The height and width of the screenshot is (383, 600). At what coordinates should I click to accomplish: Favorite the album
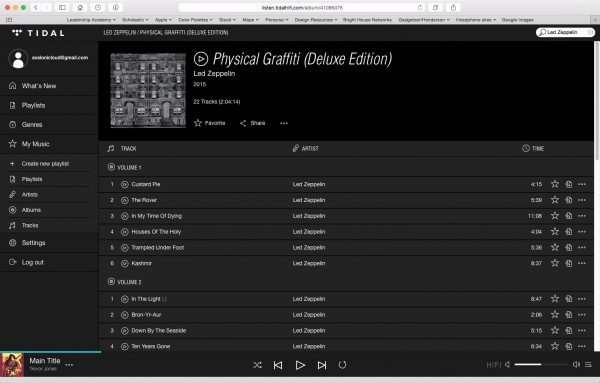click(x=210, y=123)
